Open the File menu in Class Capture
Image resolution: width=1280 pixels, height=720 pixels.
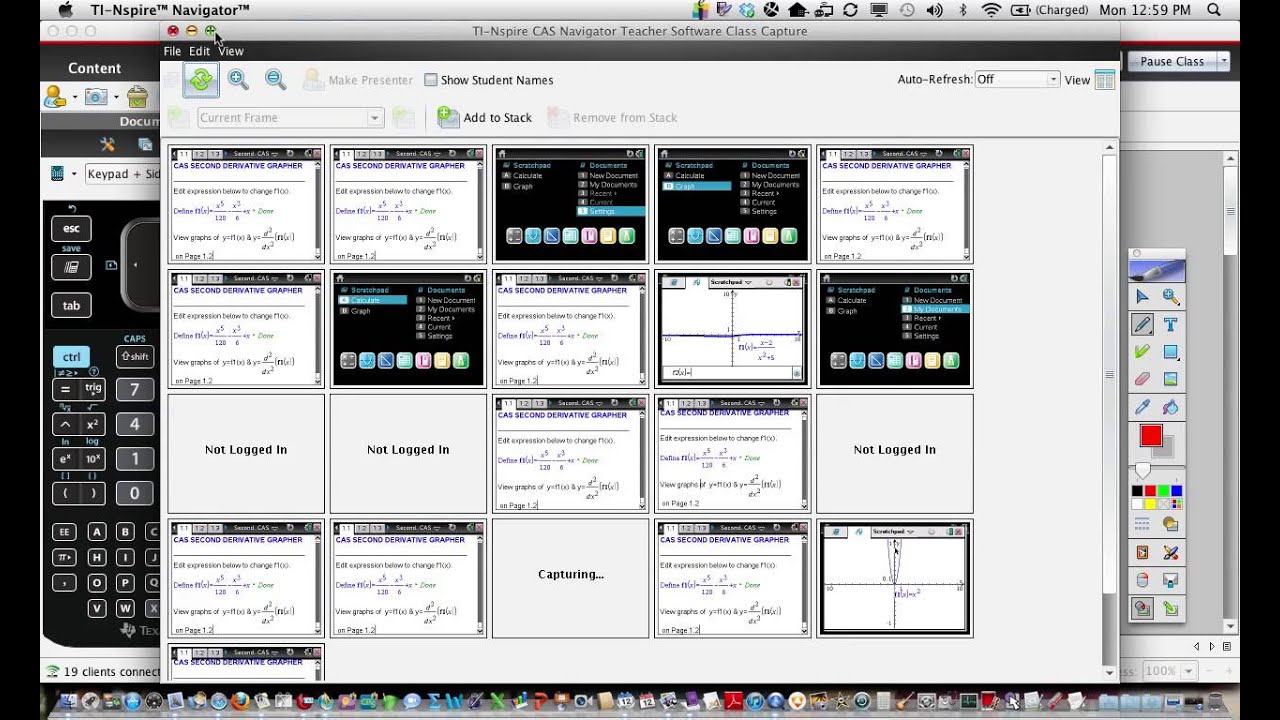point(172,51)
